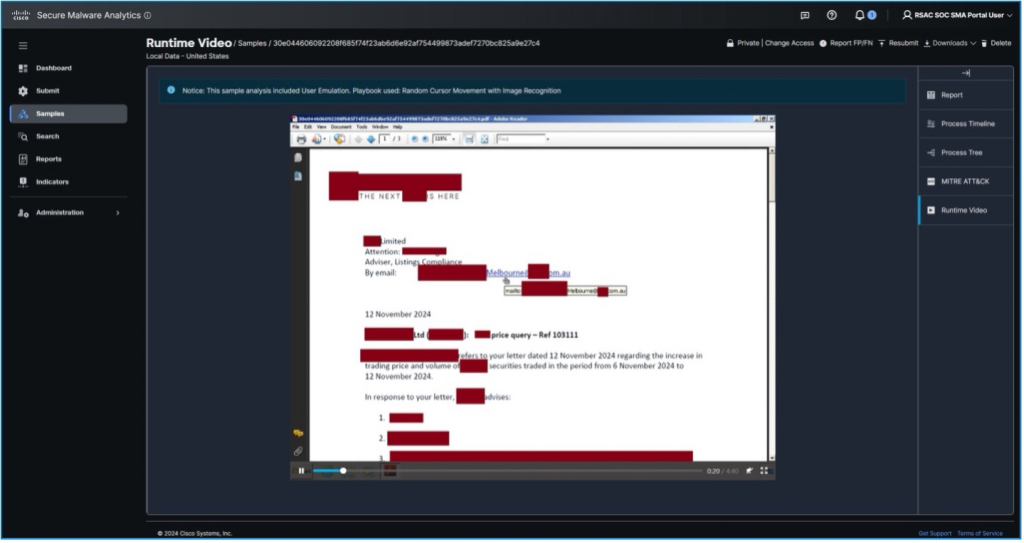Pause the runtime video
This screenshot has width=1024, height=543.
[x=301, y=470]
